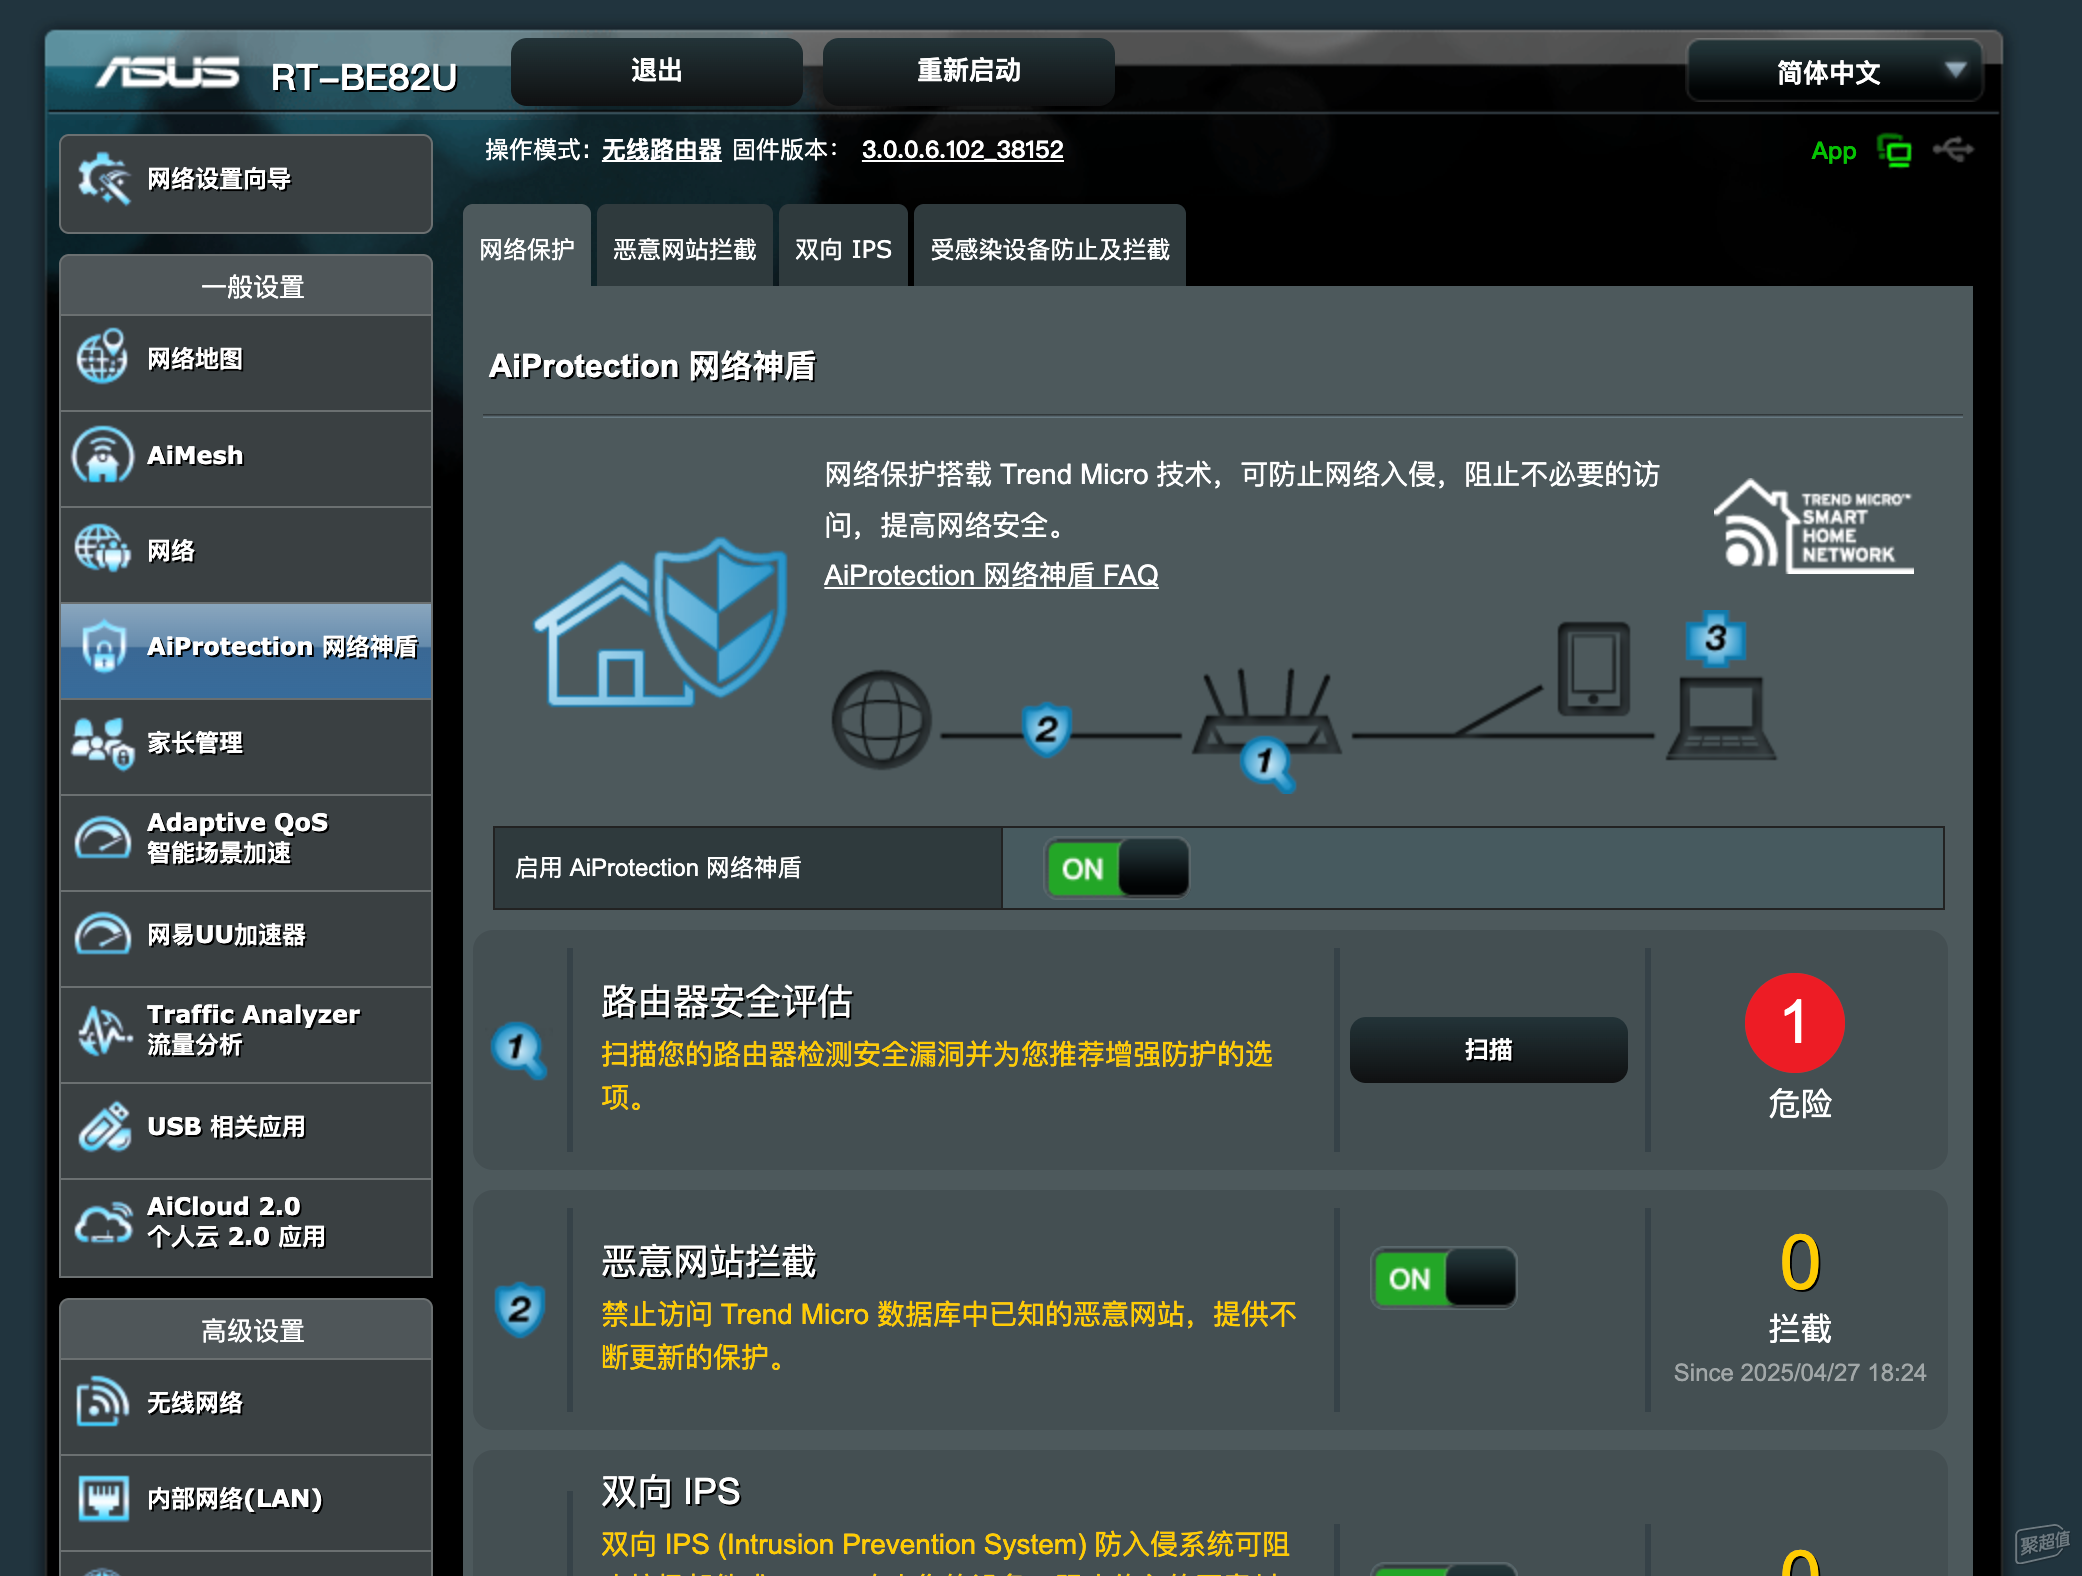
Task: Click the green App link
Action: (1833, 151)
